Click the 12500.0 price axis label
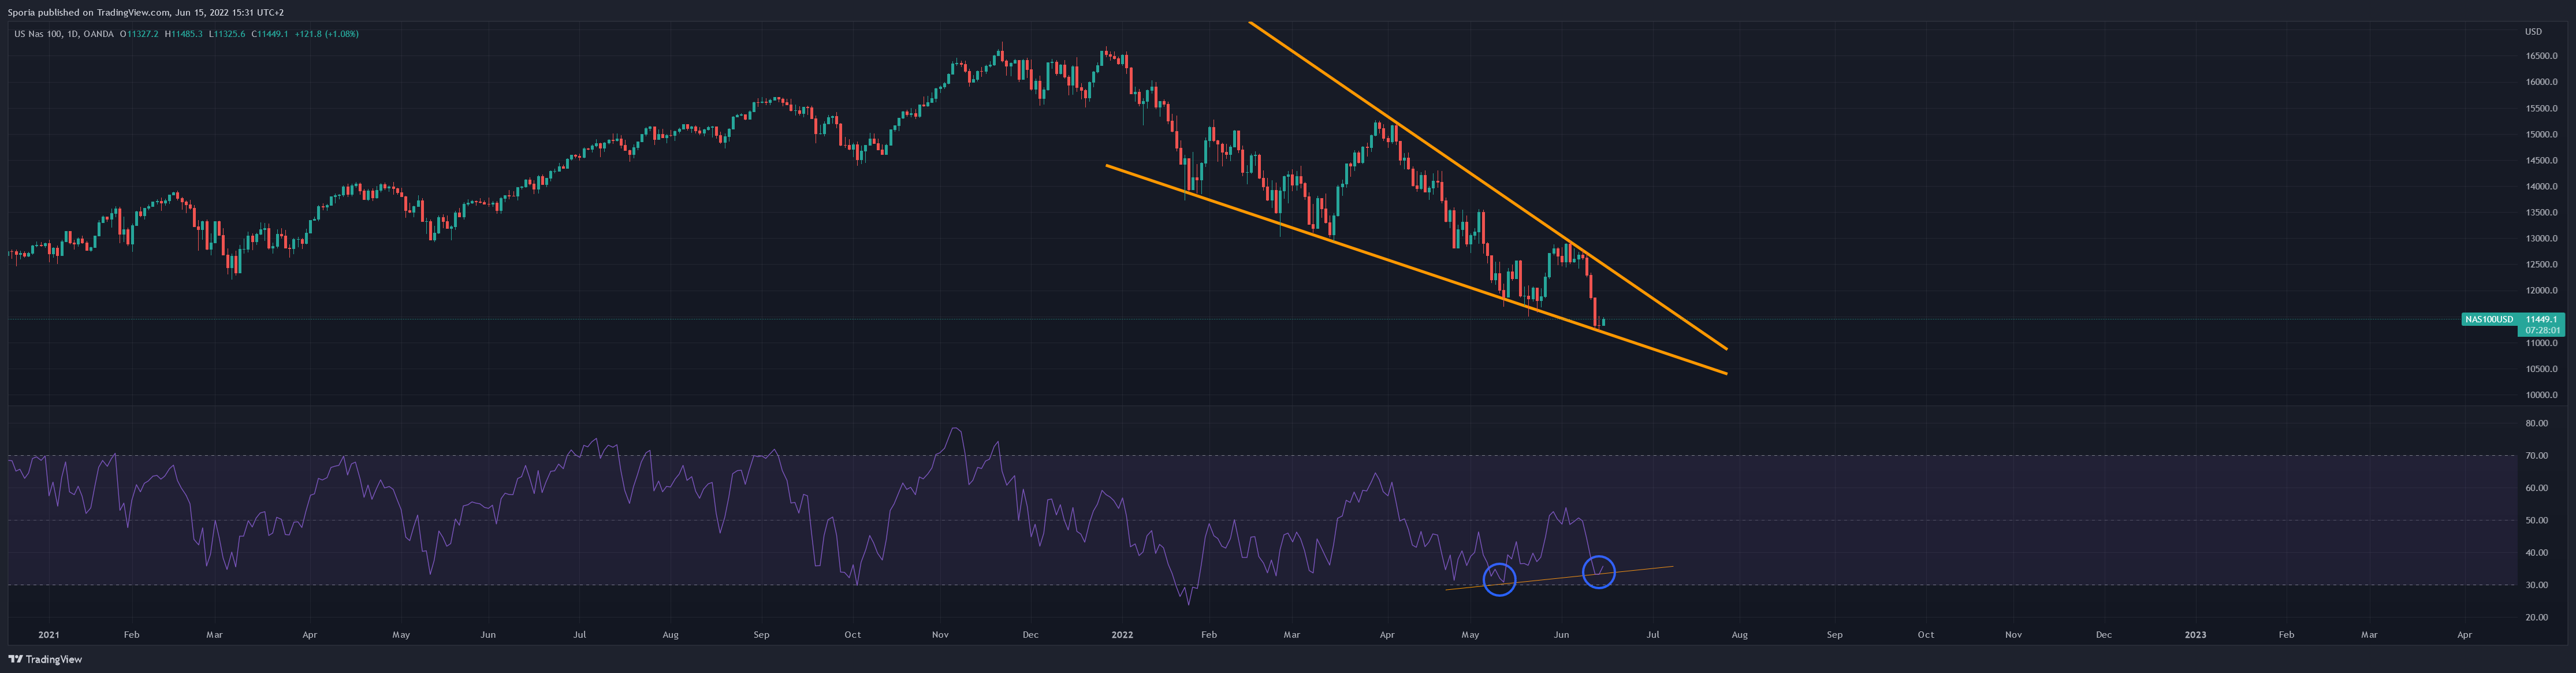This screenshot has height=673, width=2576. point(2541,264)
